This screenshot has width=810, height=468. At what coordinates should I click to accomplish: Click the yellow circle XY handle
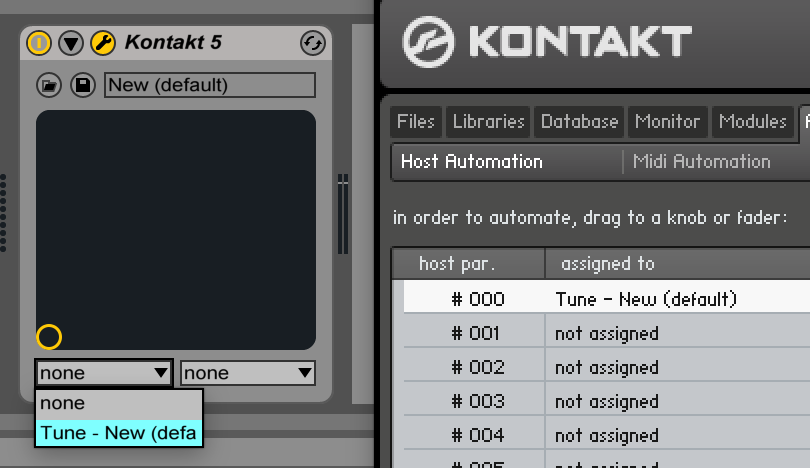click(x=49, y=337)
